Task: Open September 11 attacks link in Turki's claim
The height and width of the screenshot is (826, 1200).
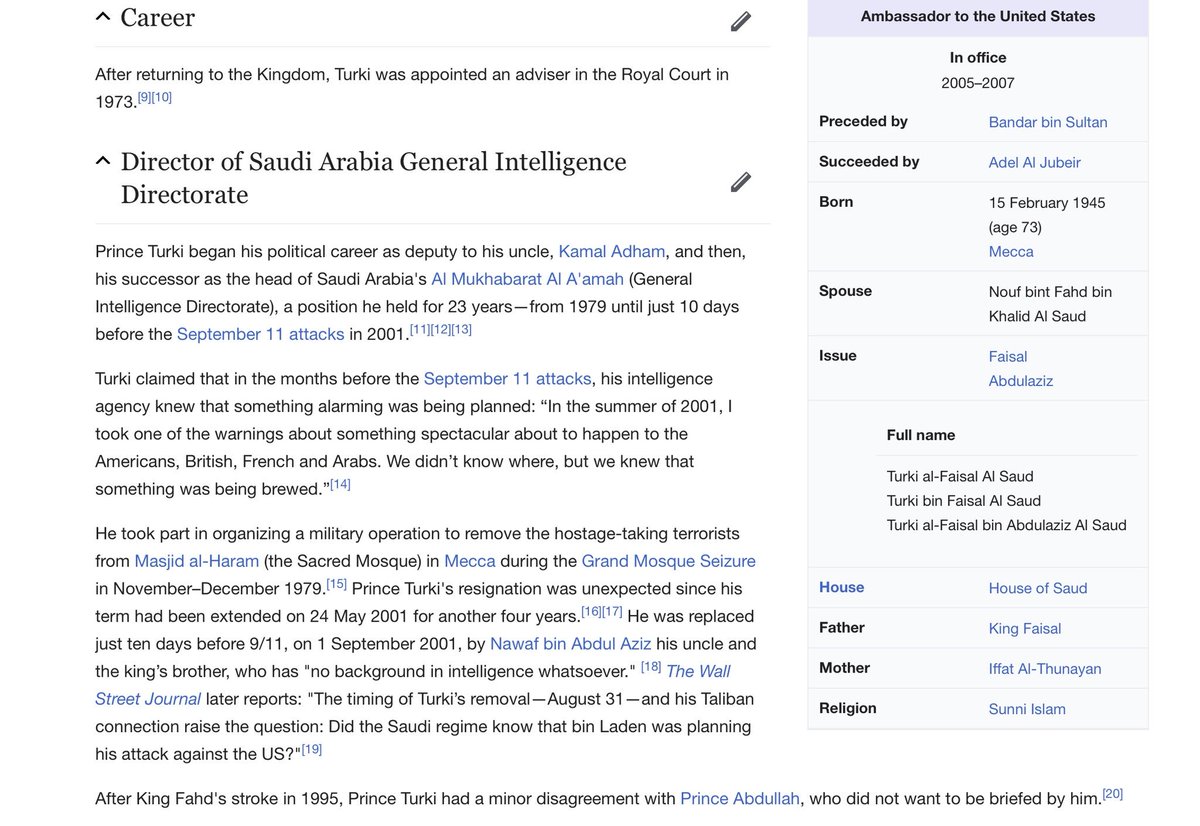Action: point(507,379)
